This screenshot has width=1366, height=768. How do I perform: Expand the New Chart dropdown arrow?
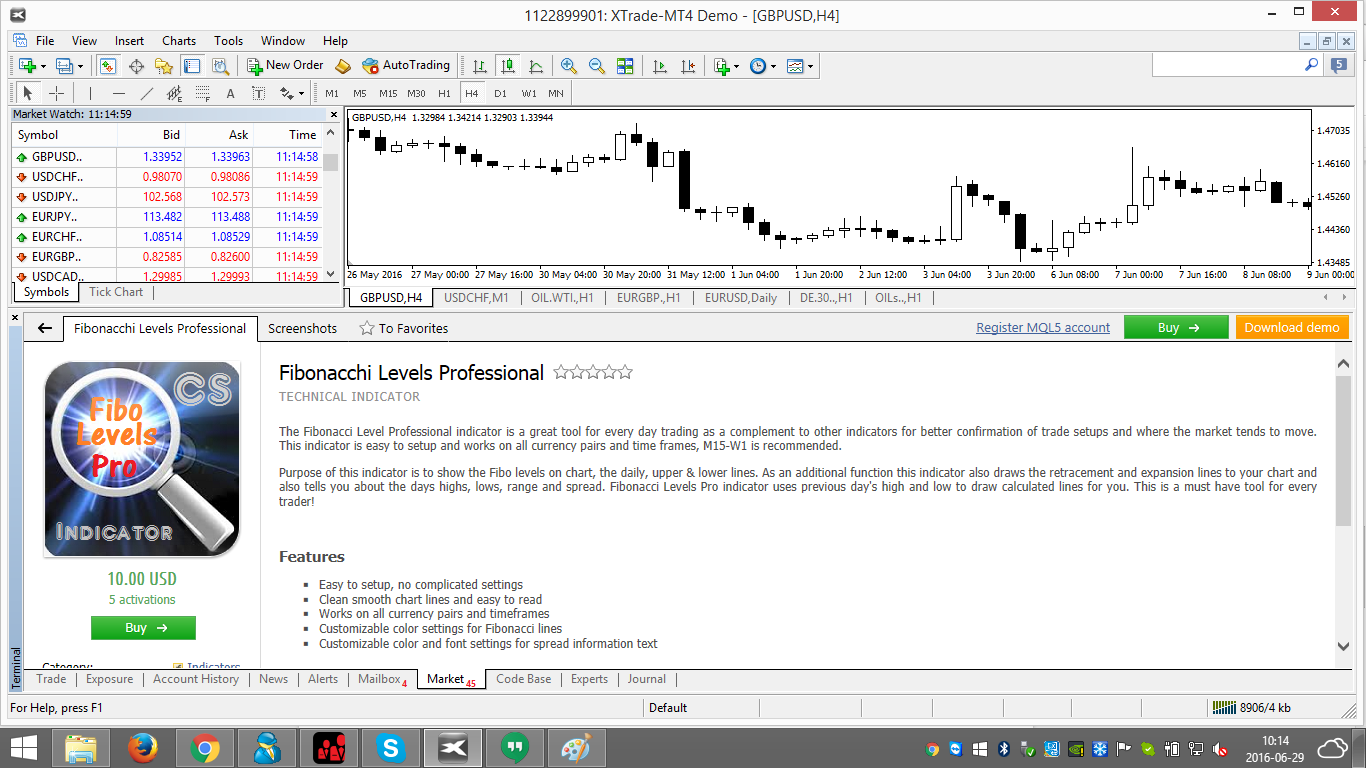click(x=43, y=67)
